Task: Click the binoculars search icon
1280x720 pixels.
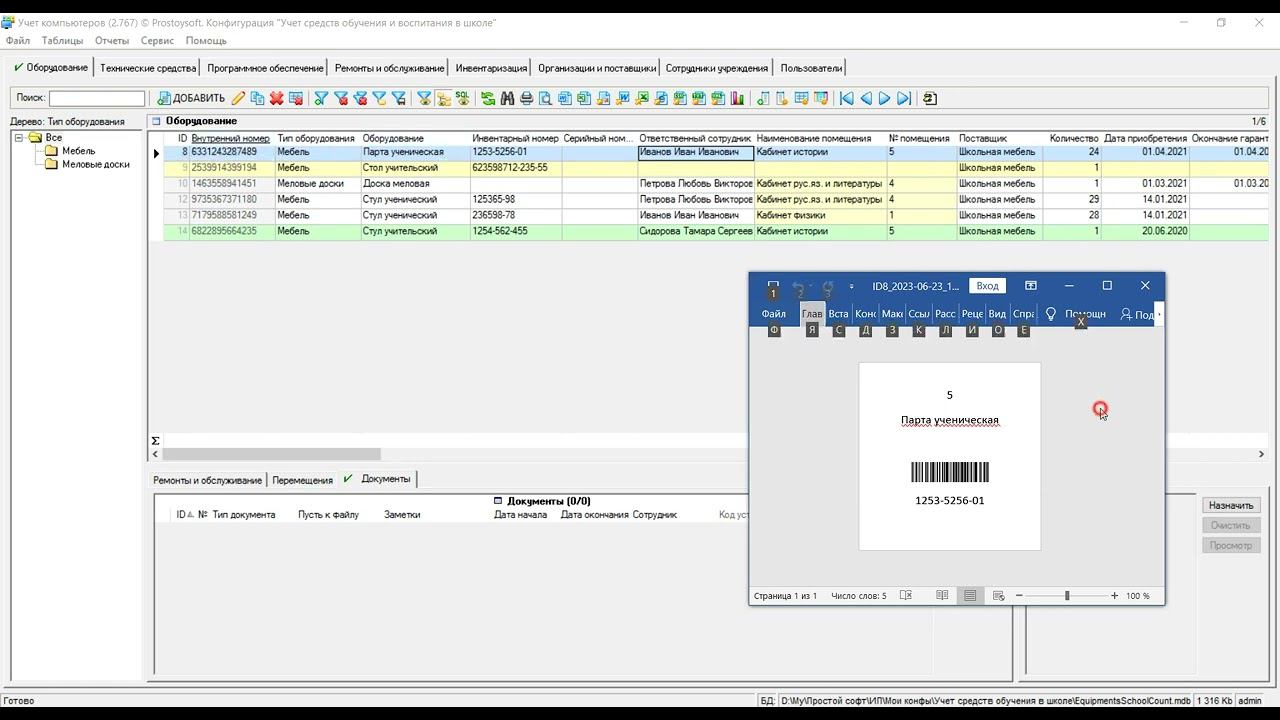Action: pos(508,98)
